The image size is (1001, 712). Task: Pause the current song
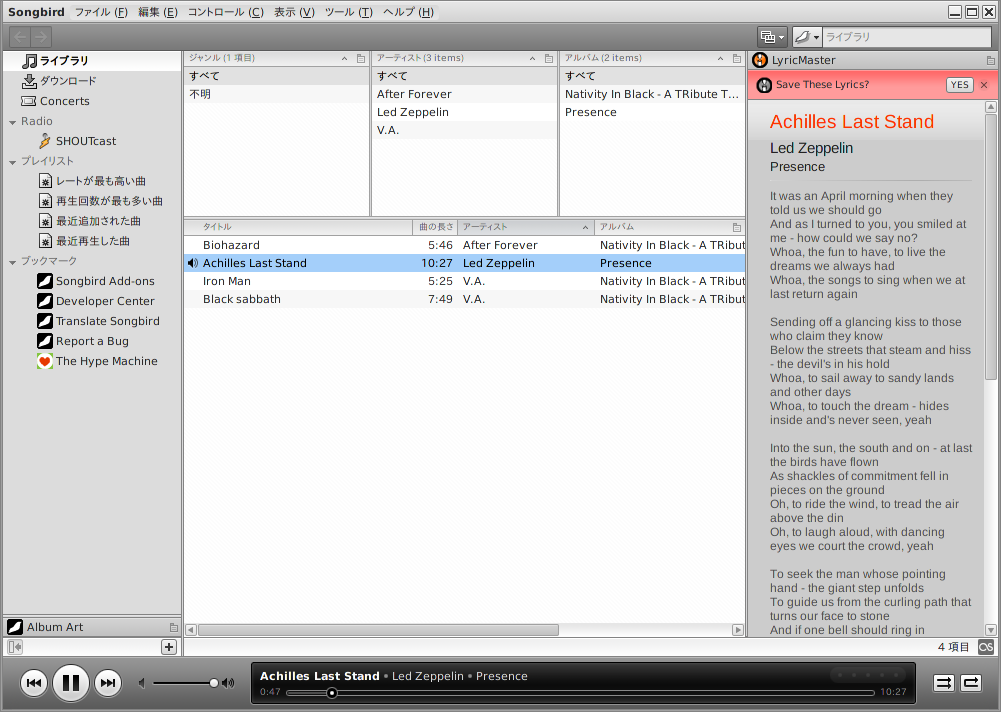[70, 683]
